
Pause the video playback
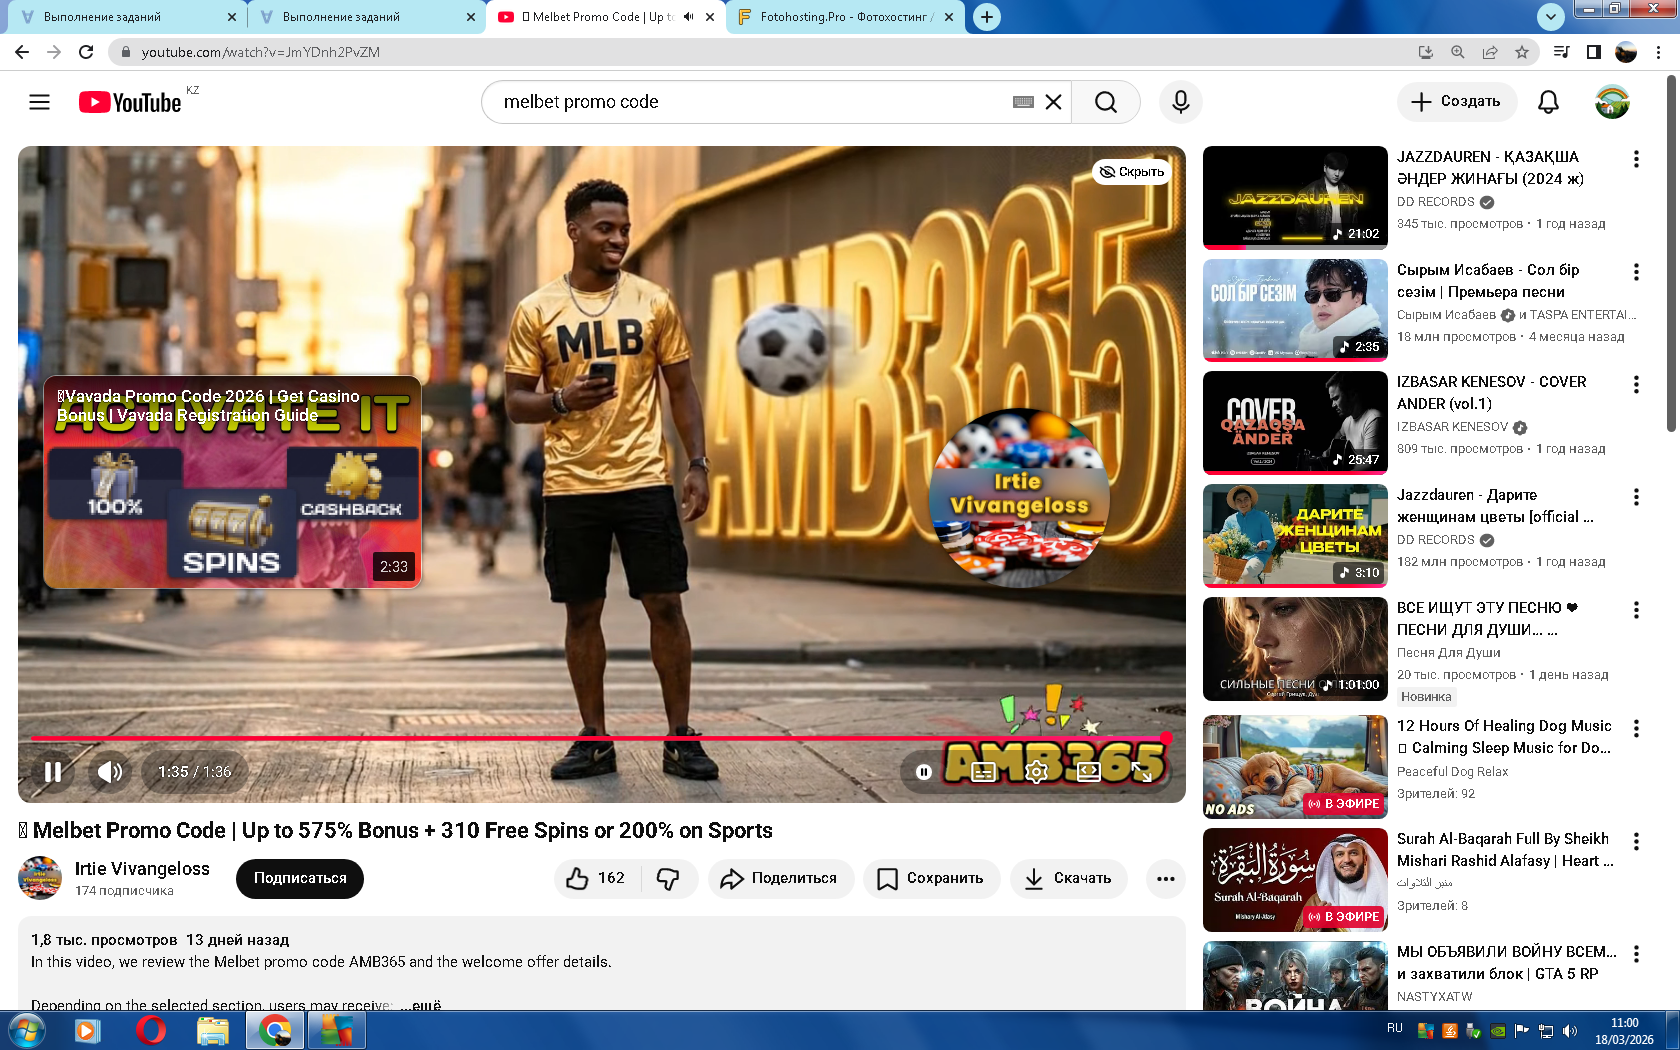tap(53, 772)
